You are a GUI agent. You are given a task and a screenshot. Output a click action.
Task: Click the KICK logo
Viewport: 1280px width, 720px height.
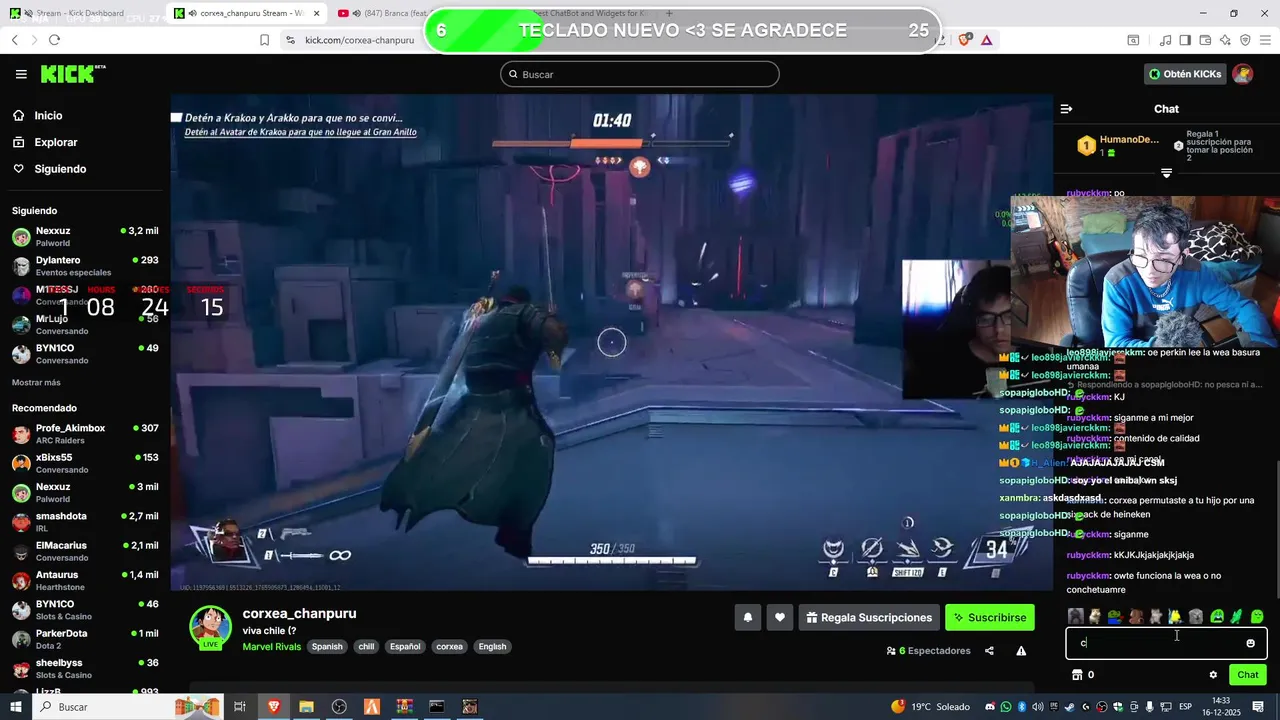[x=72, y=74]
